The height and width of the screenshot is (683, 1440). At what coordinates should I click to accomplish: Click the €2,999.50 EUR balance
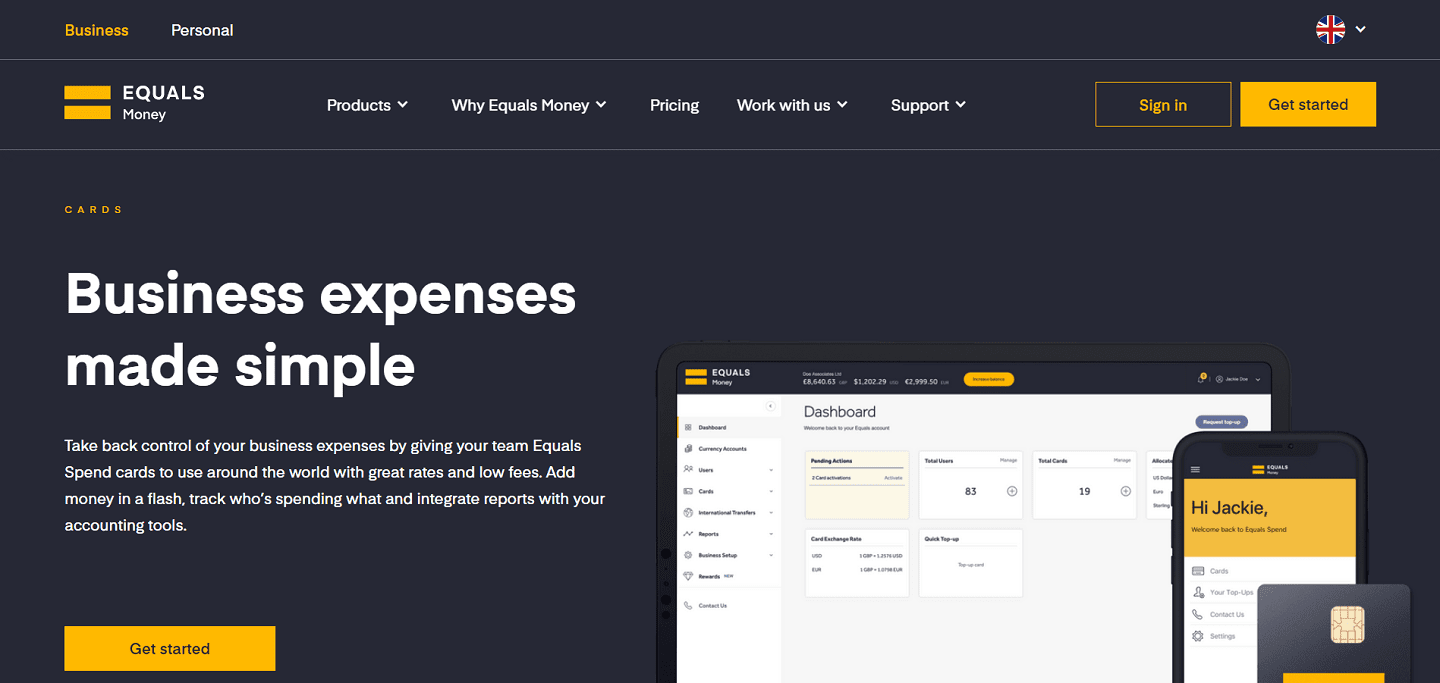(927, 381)
